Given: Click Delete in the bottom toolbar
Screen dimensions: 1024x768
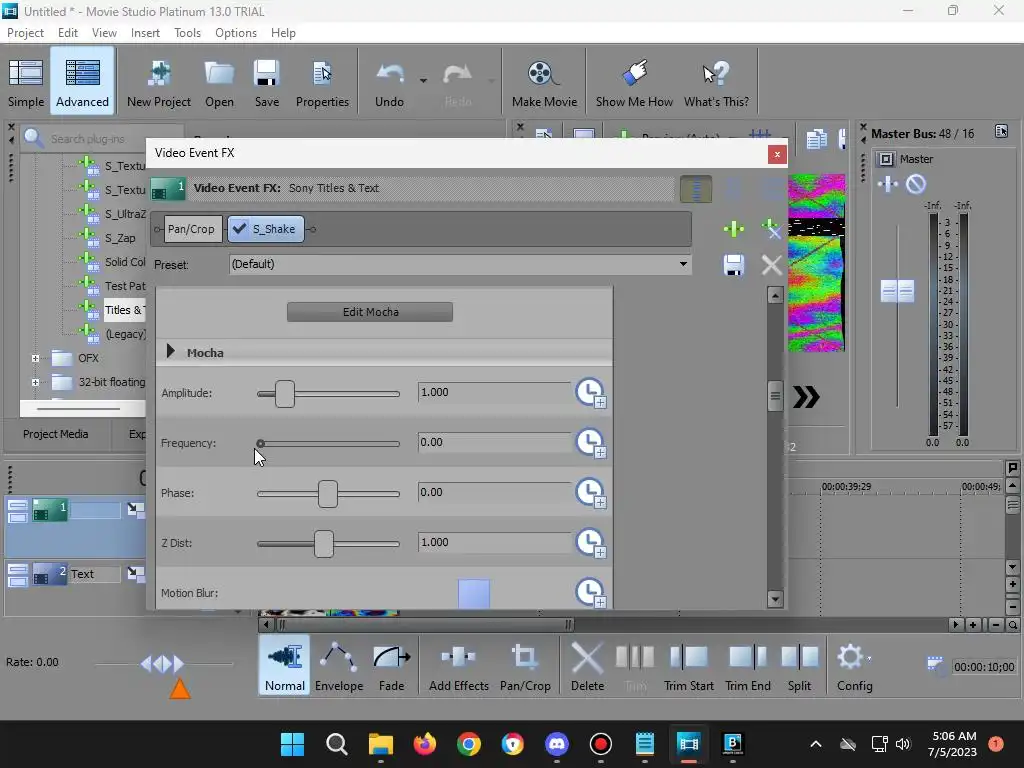Looking at the screenshot, I should coord(587,665).
